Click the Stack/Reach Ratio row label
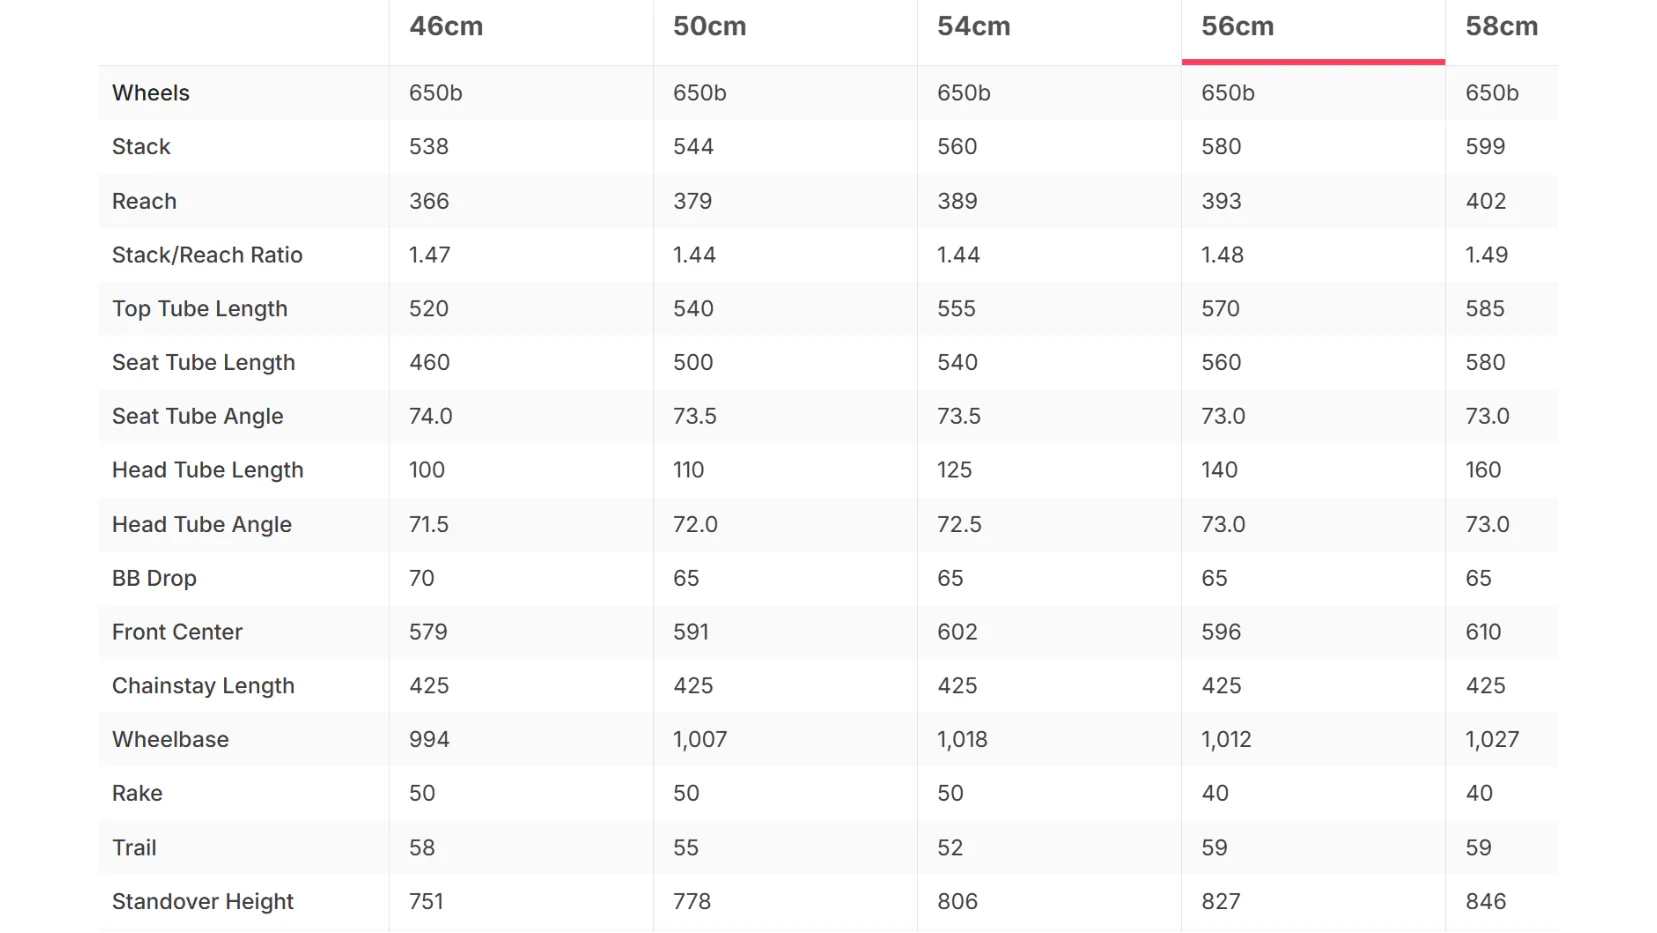Viewport: 1657px width, 933px height. click(x=207, y=255)
